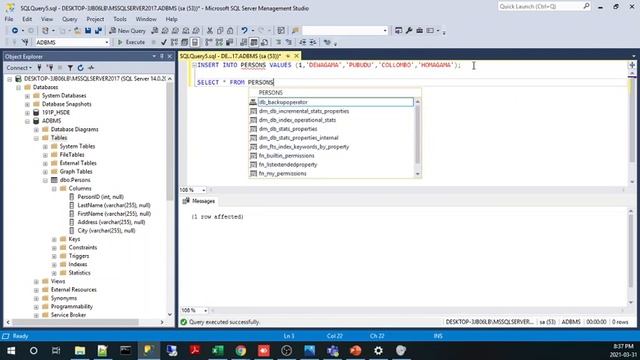Click the navigate back circle icon
The image size is (640, 360).
15,31
